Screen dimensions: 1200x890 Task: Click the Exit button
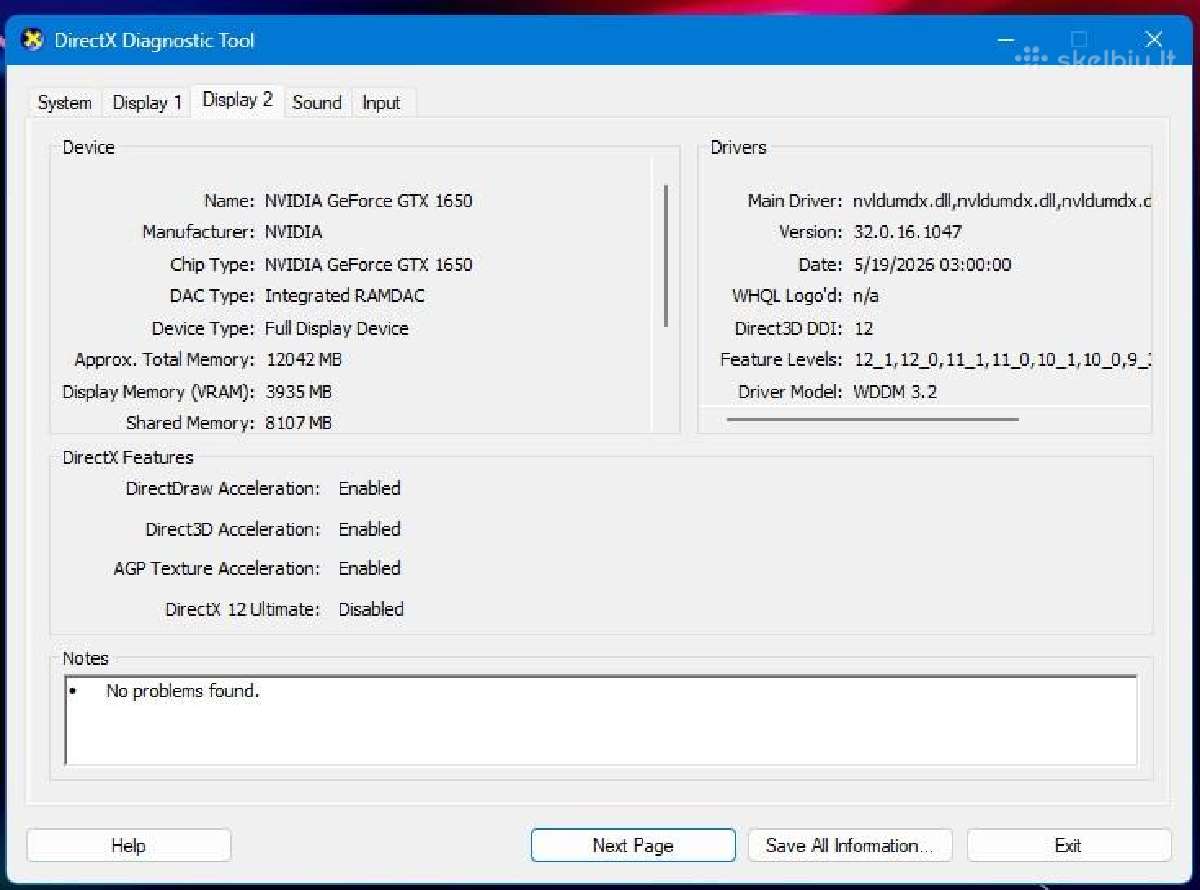[1068, 846]
